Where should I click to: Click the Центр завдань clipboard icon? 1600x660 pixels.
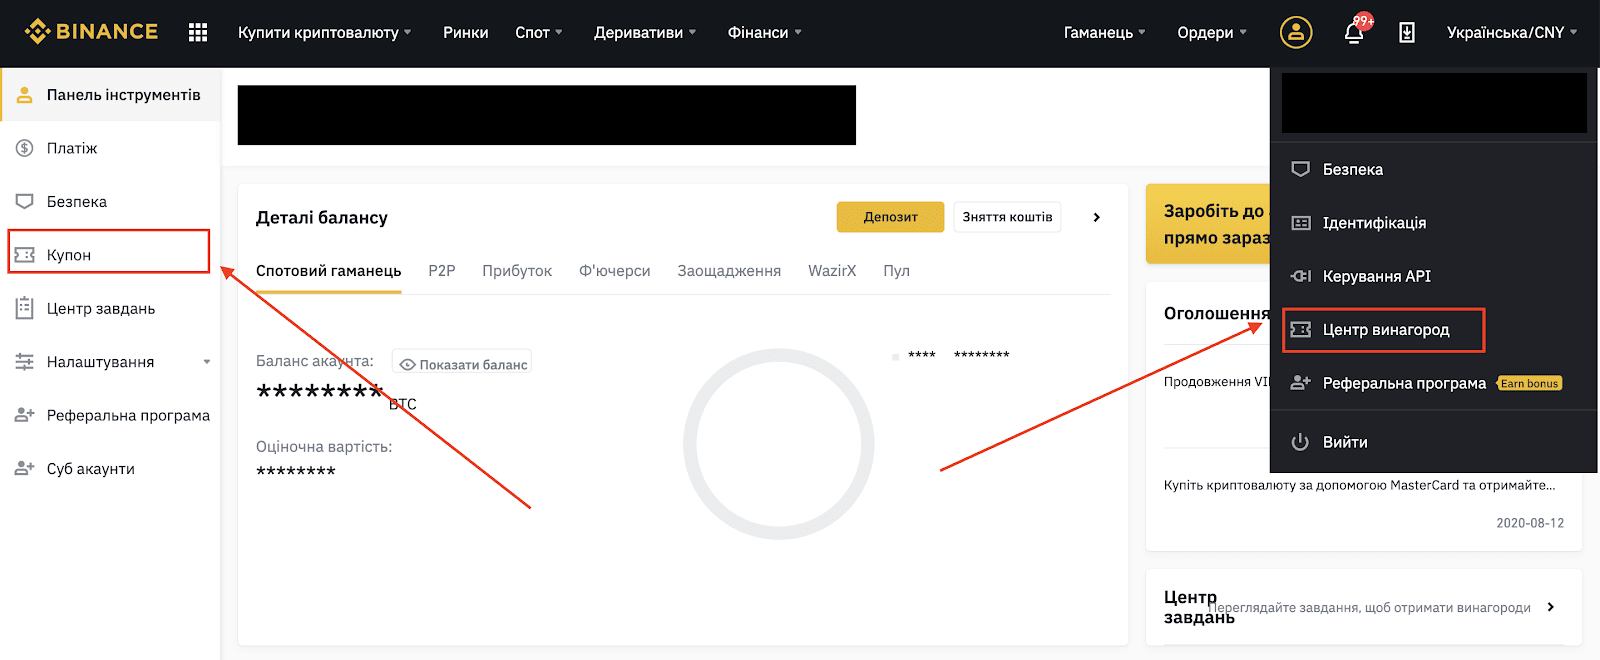pyautogui.click(x=25, y=308)
